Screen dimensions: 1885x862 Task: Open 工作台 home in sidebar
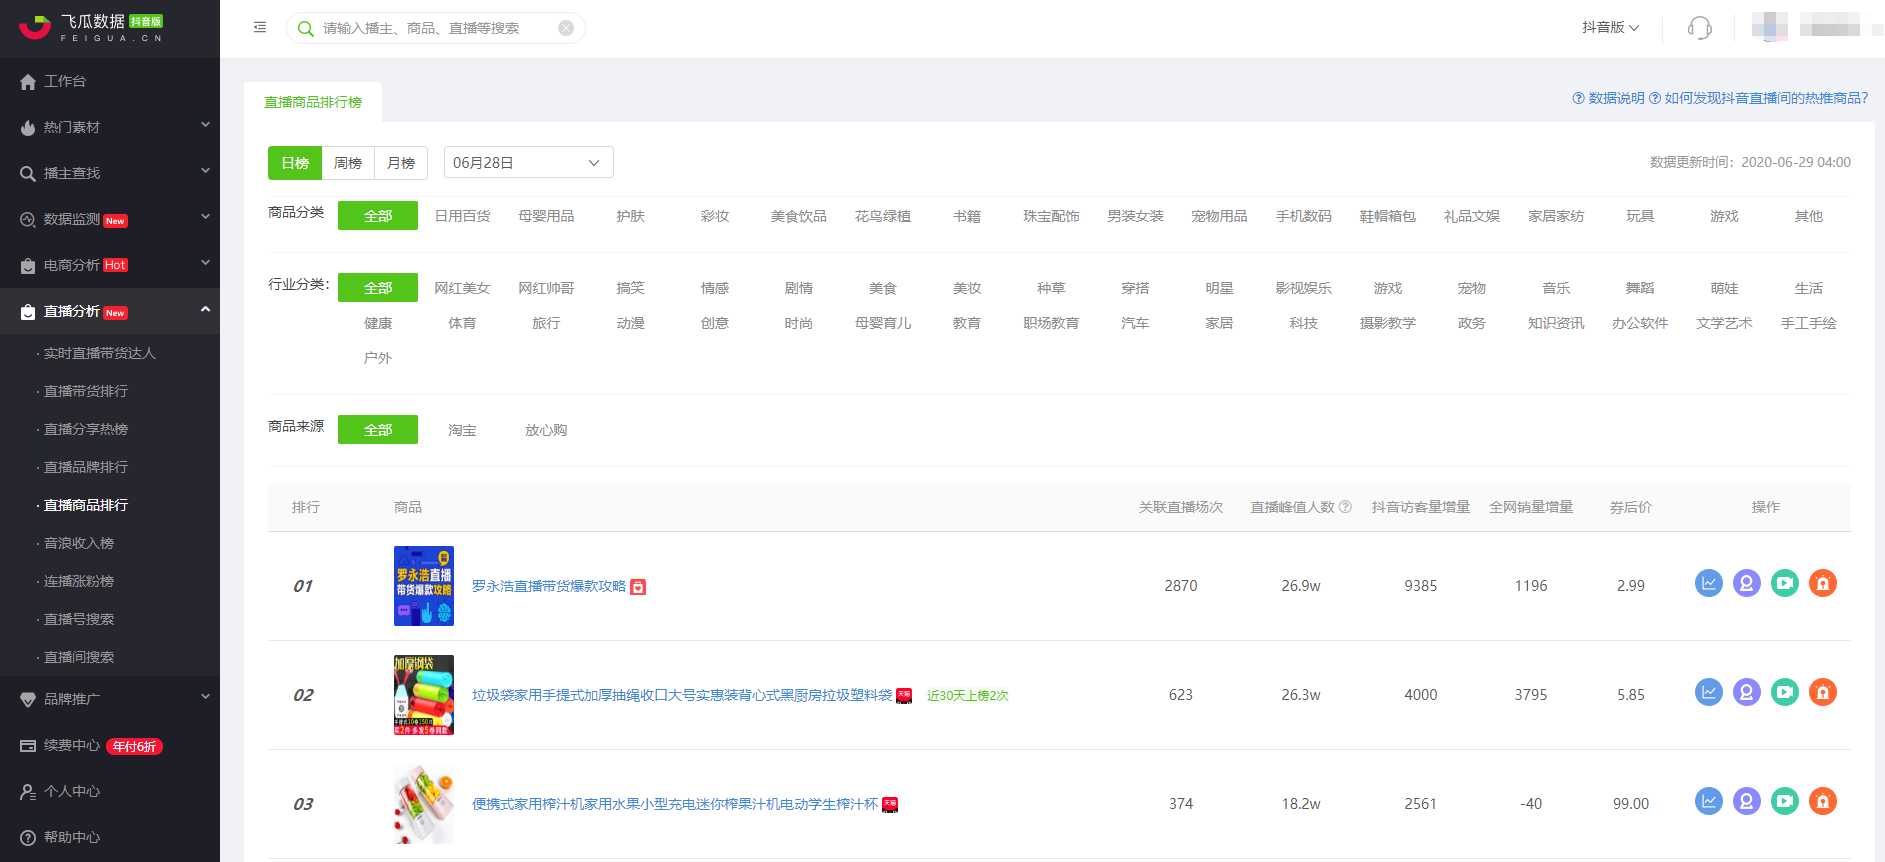pyautogui.click(x=110, y=81)
